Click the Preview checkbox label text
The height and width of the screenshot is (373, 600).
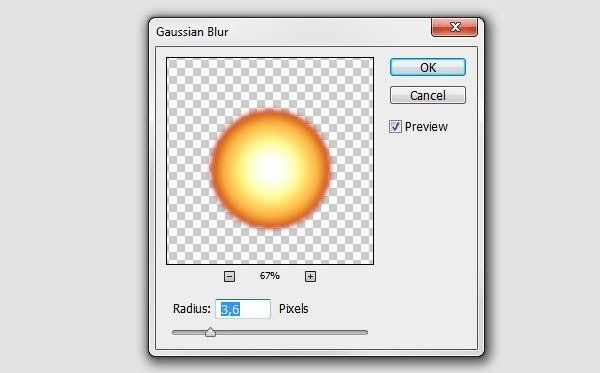[426, 127]
